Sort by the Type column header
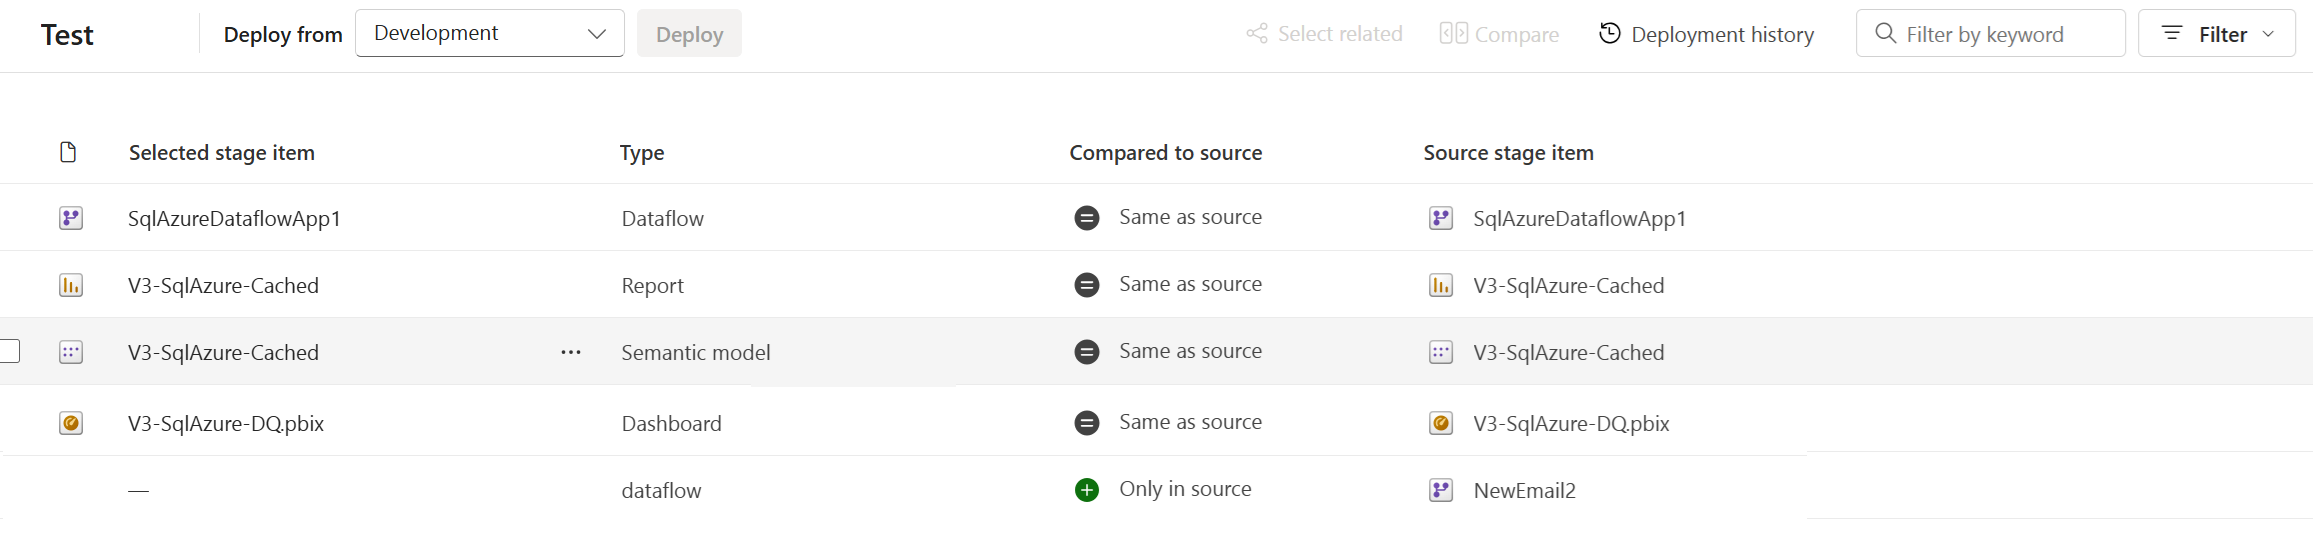 (642, 153)
